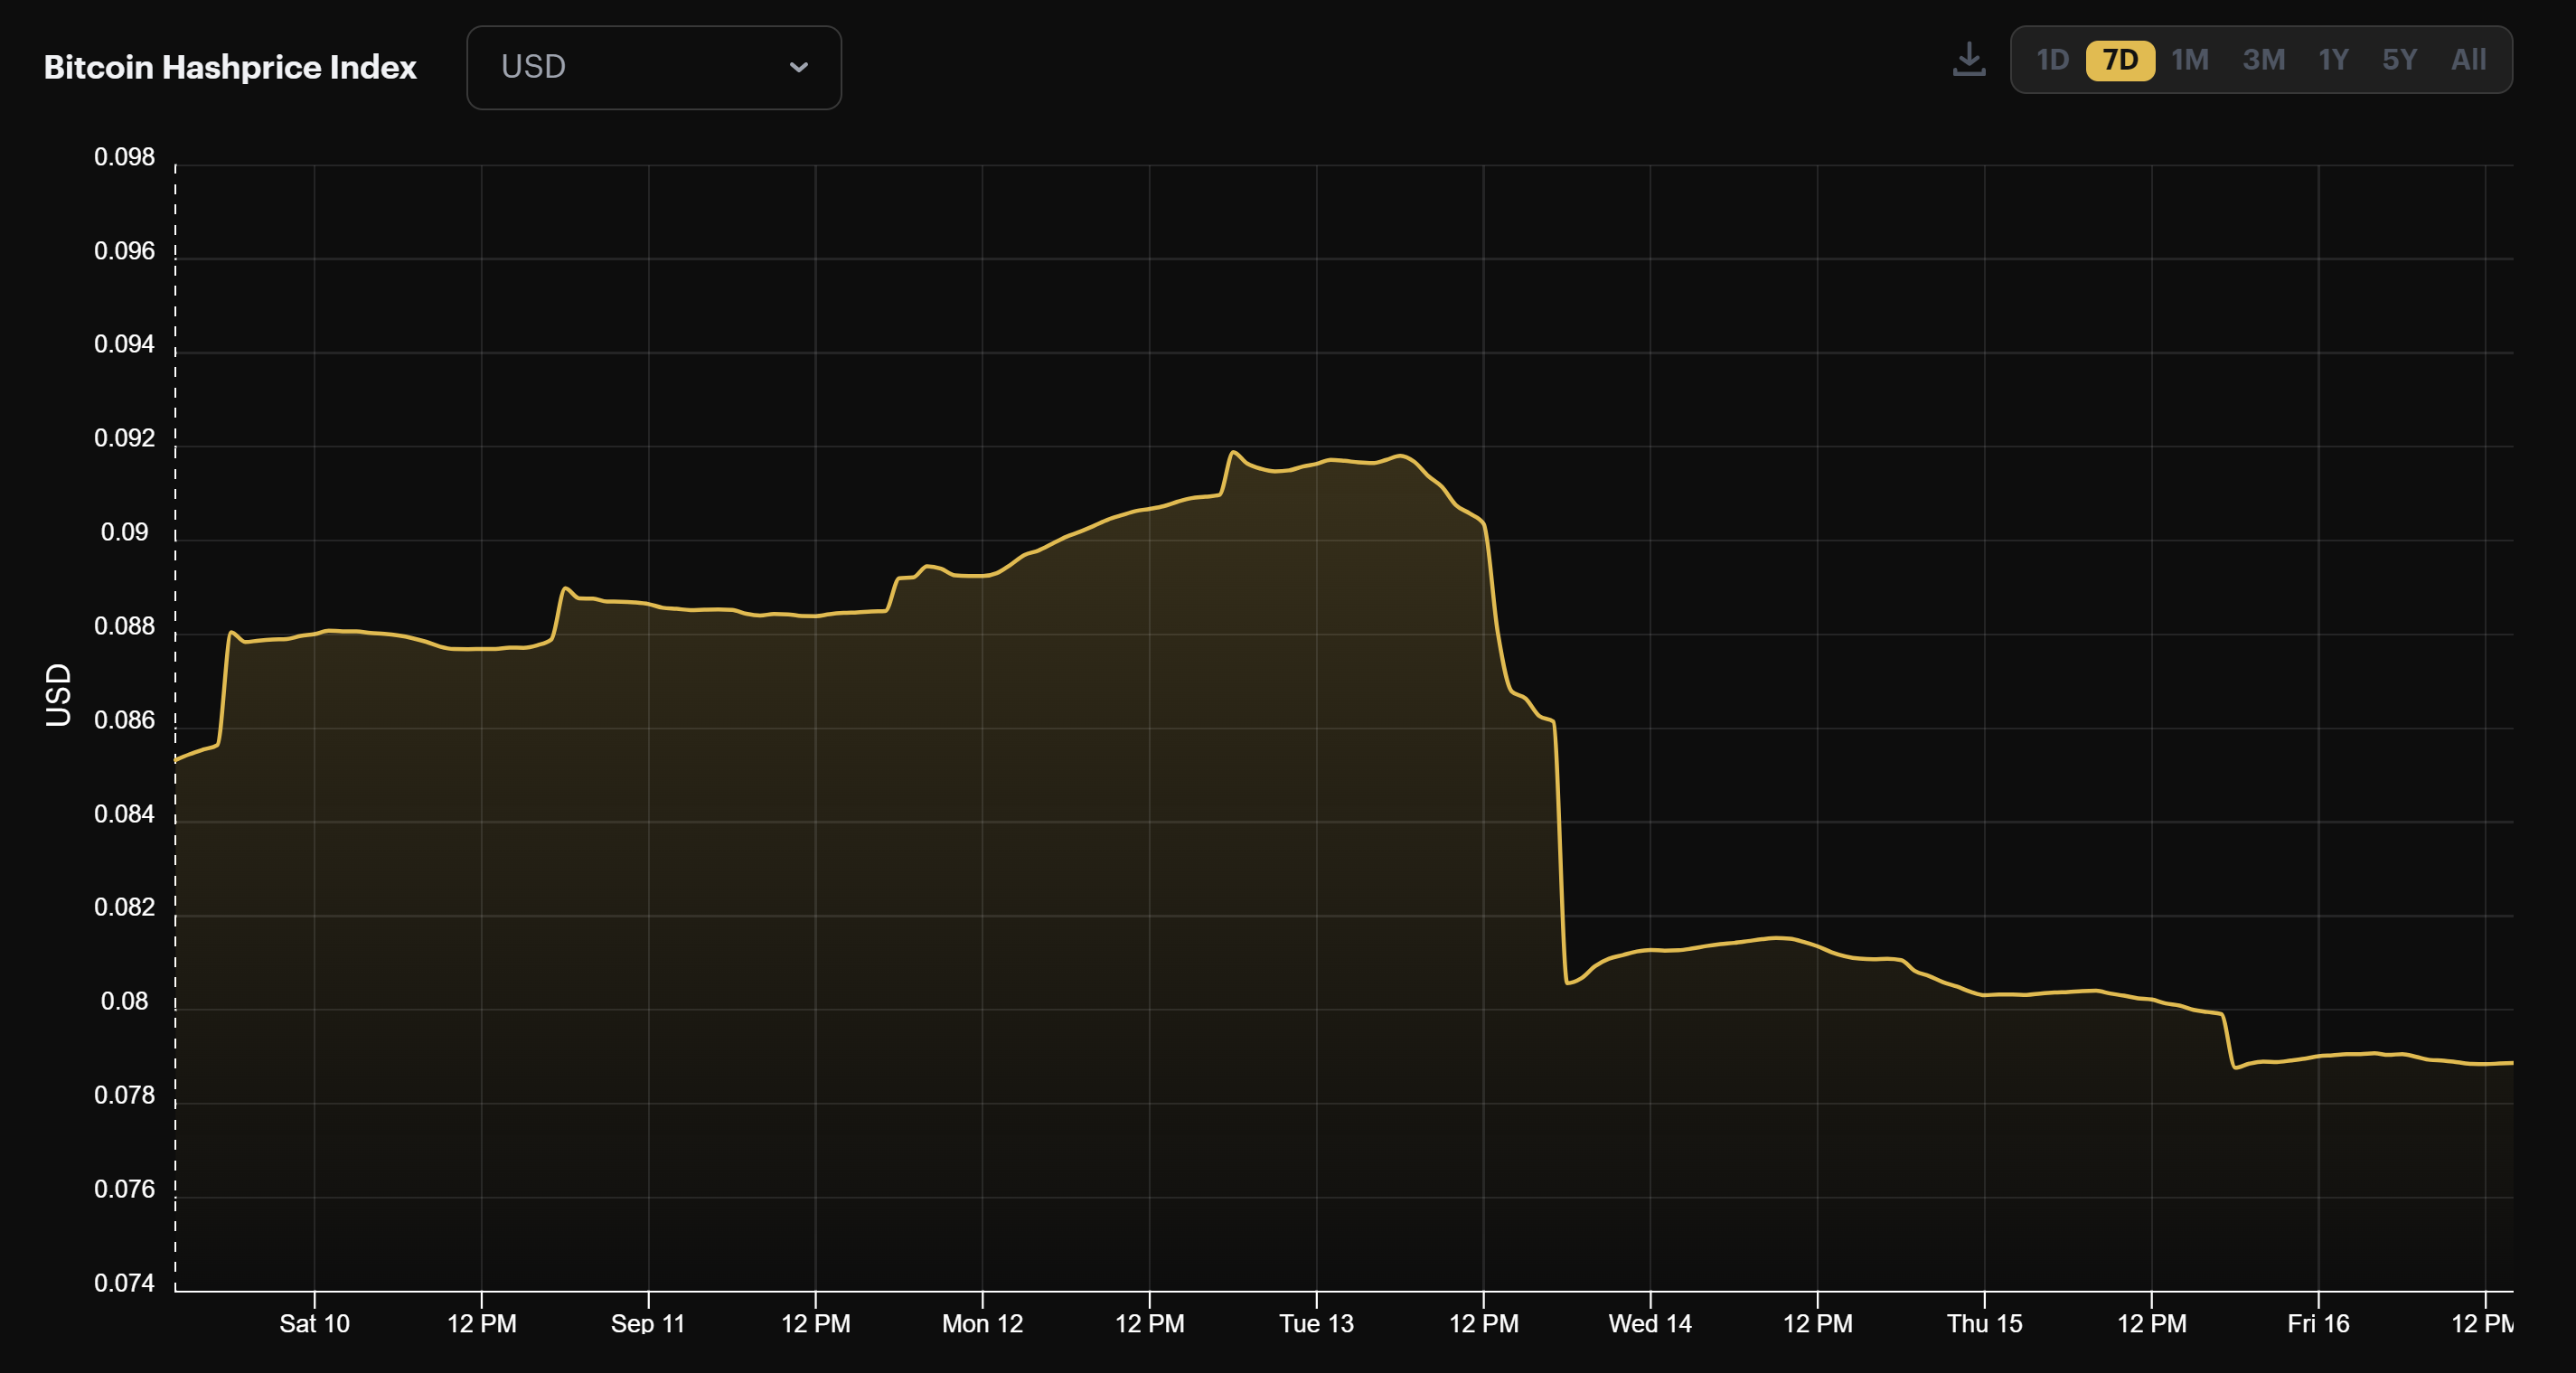Click the 0.098 y-axis label
The width and height of the screenshot is (2576, 1373).
click(124, 157)
